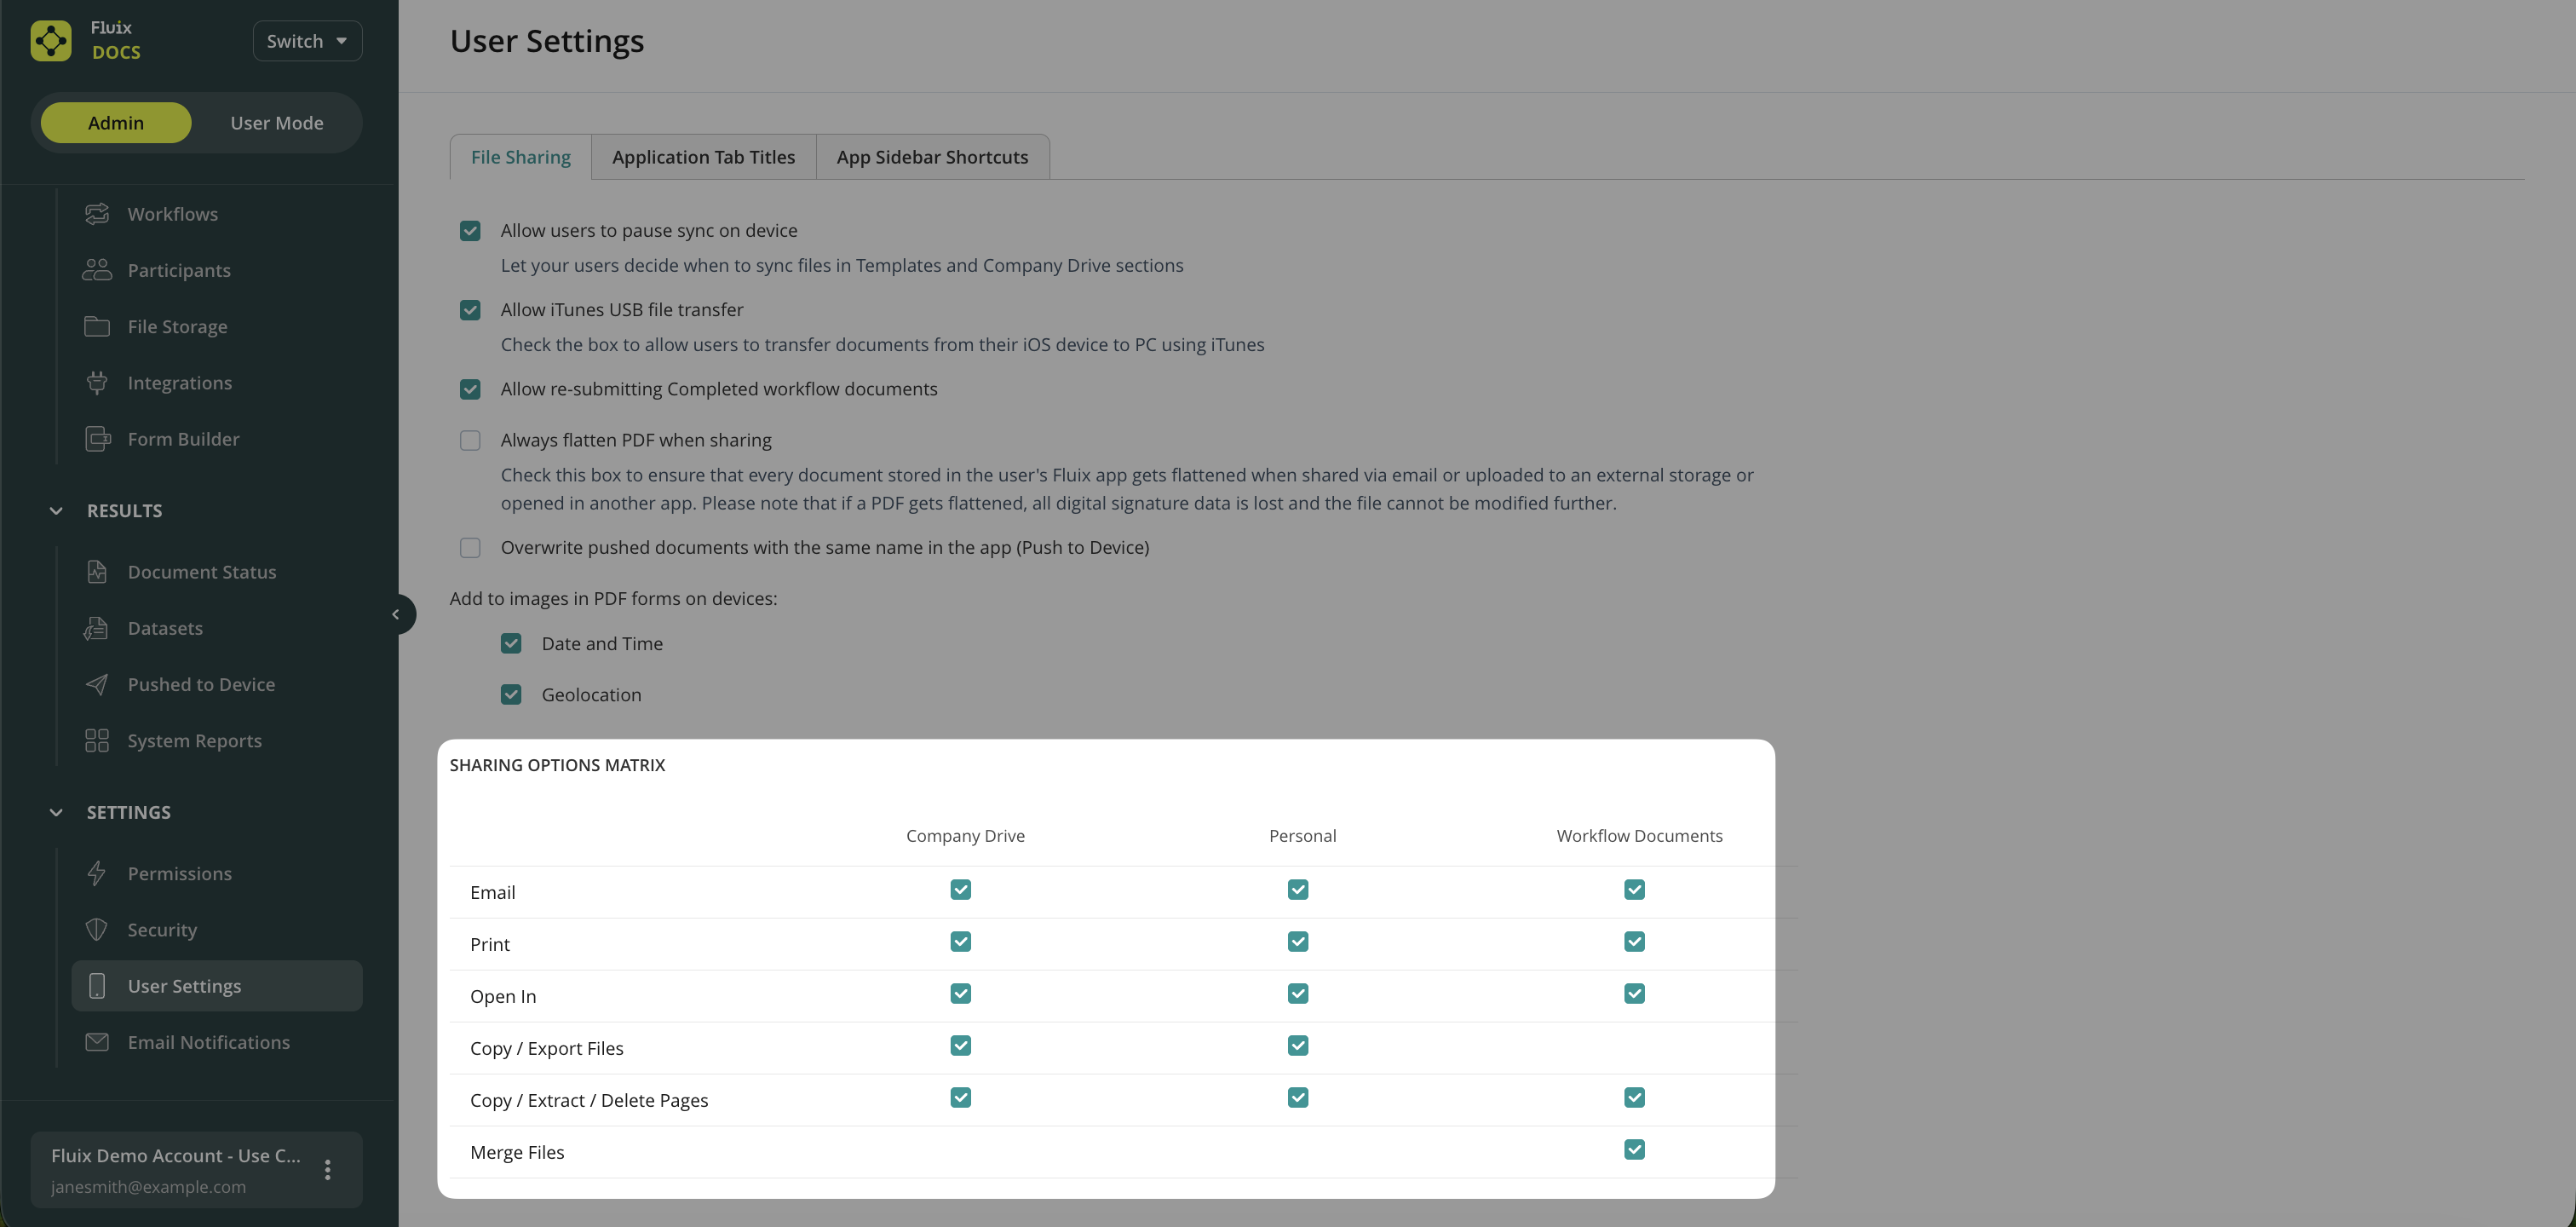Click the Pushed to Device paper-plane icon
2576x1227 pixels.
[97, 685]
